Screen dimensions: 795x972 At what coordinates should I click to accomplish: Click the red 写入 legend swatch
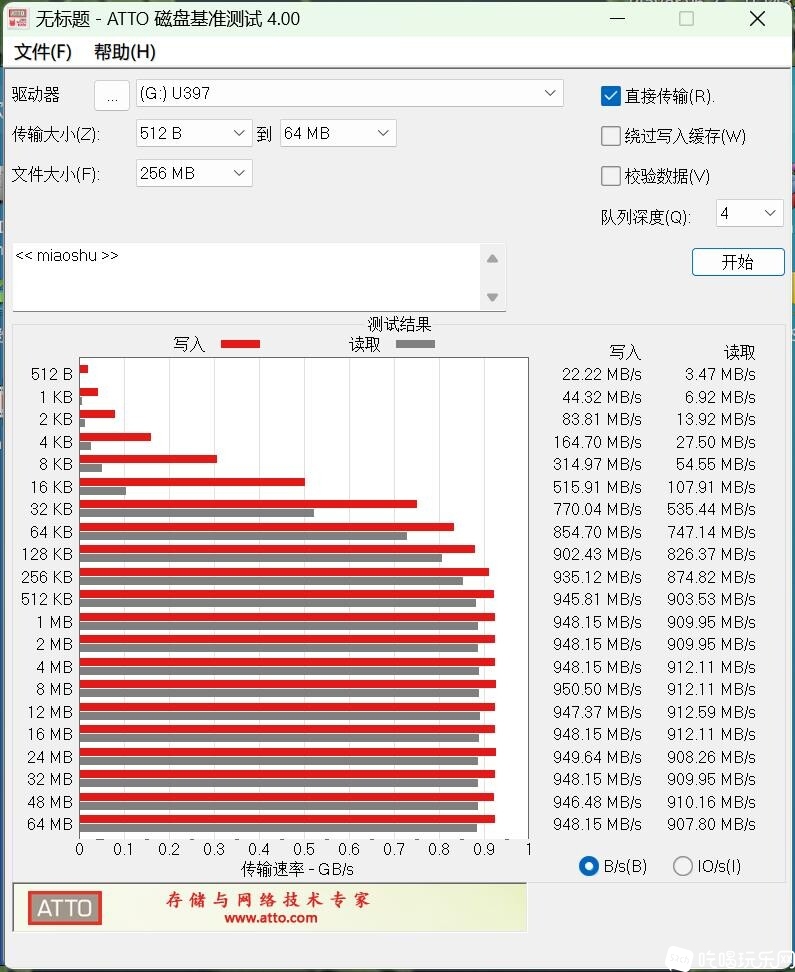point(241,344)
